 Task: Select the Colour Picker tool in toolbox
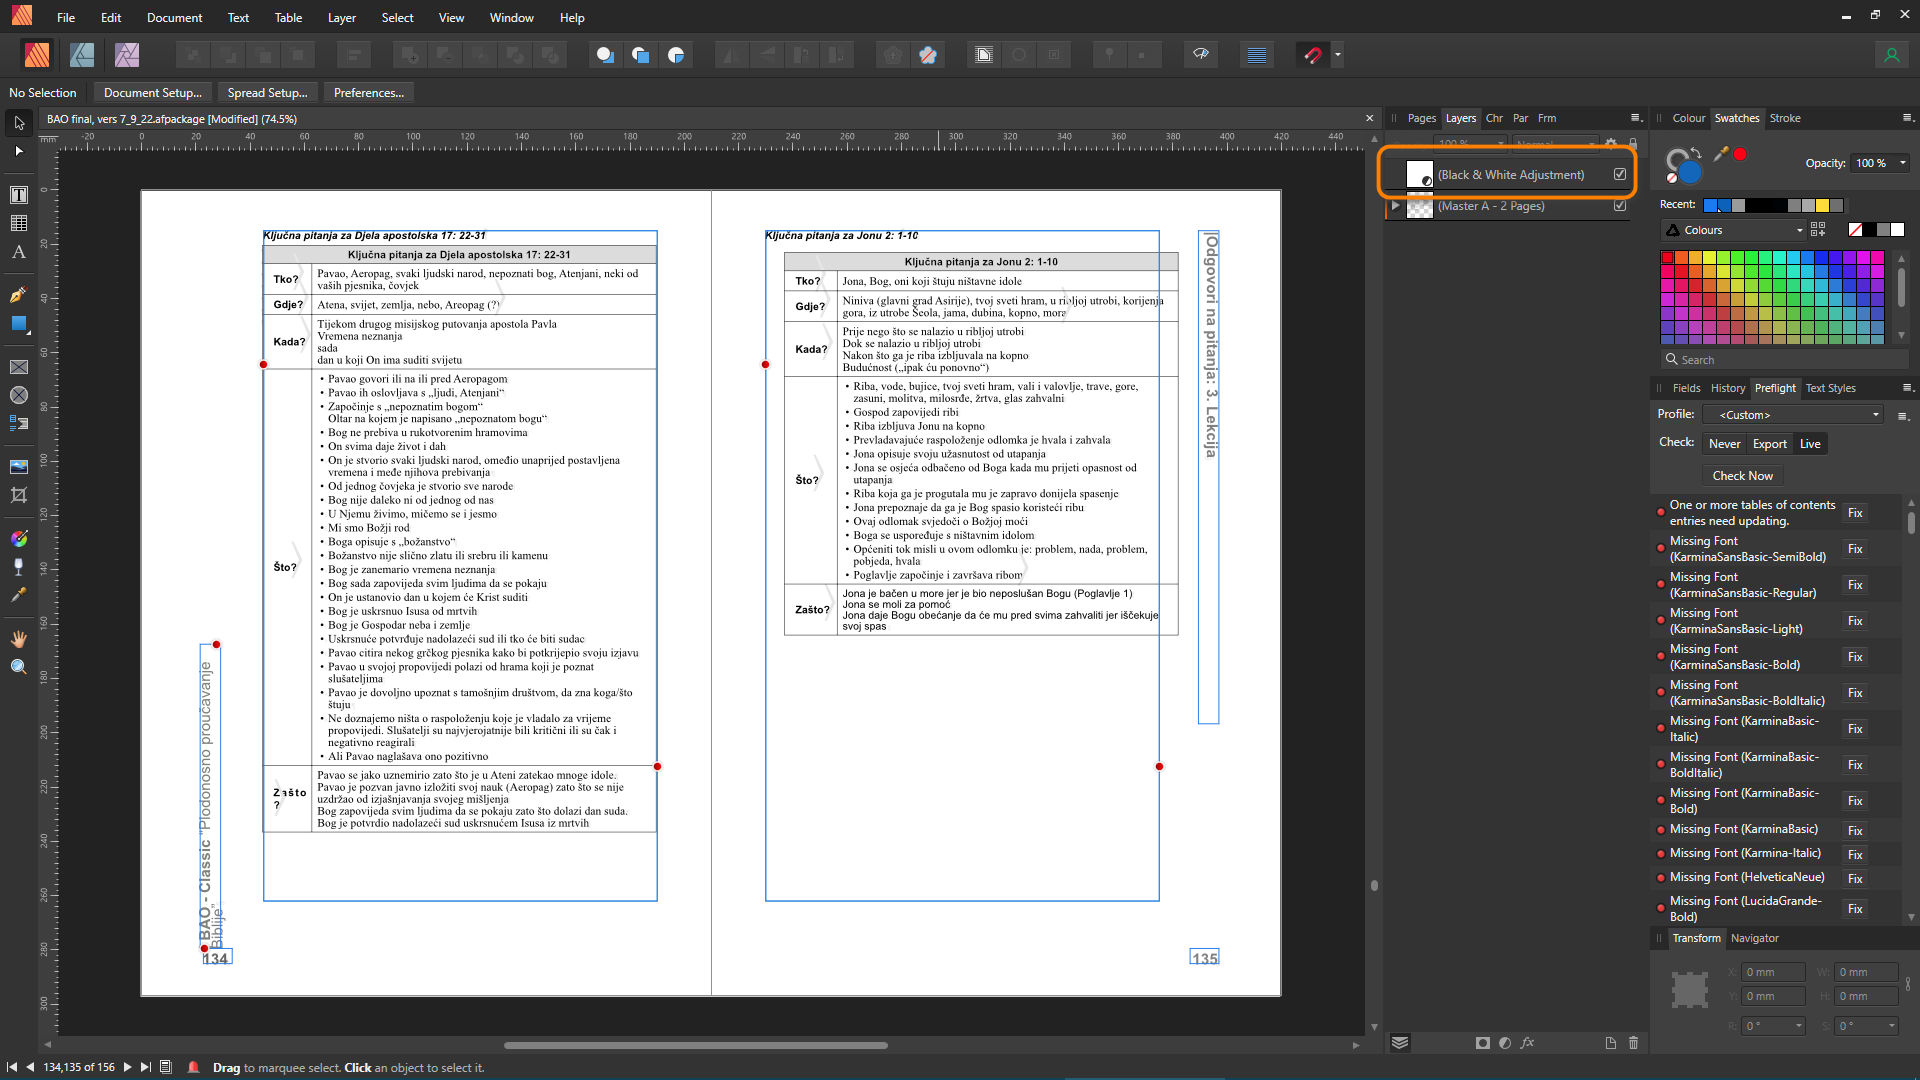[18, 595]
